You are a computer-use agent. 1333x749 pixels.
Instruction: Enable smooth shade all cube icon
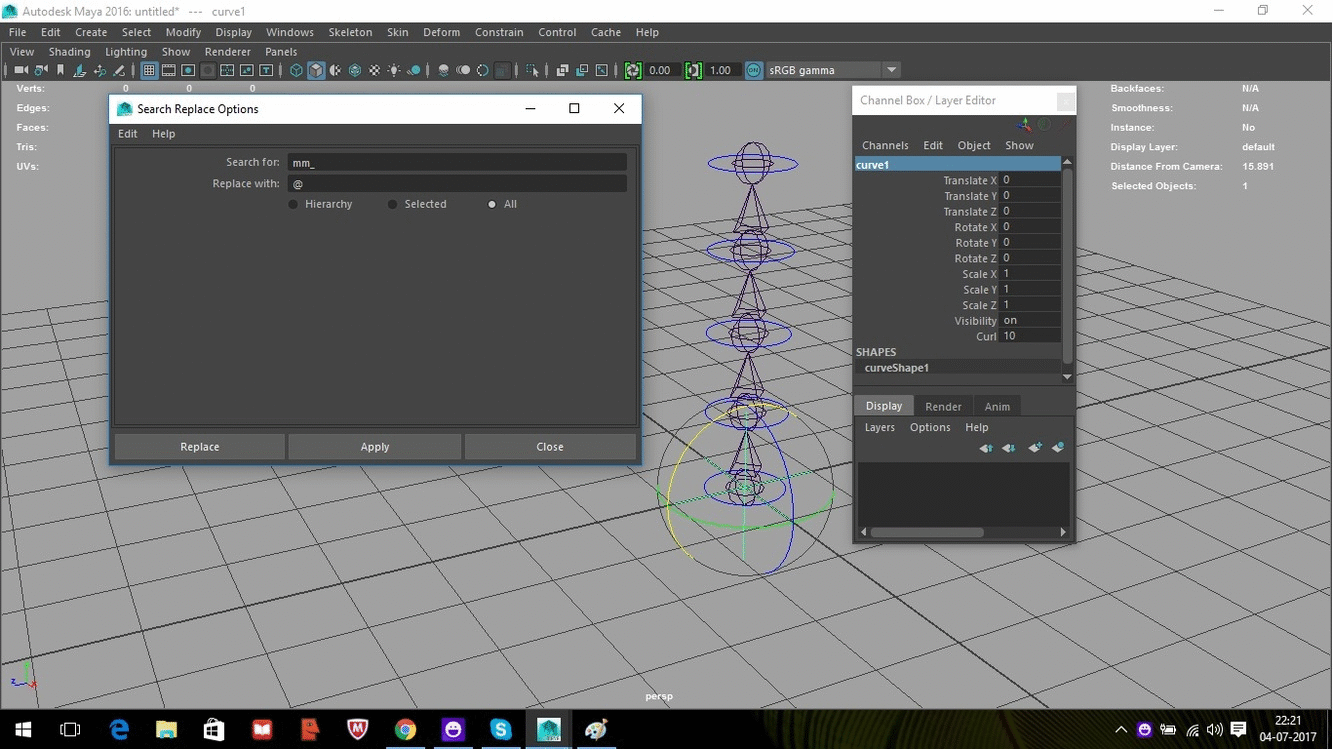point(316,70)
